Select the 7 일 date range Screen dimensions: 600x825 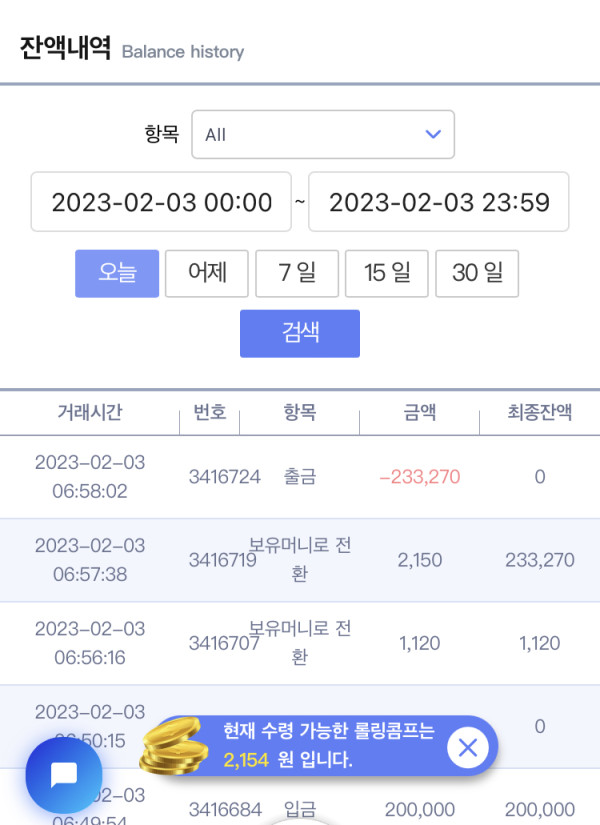tap(297, 273)
